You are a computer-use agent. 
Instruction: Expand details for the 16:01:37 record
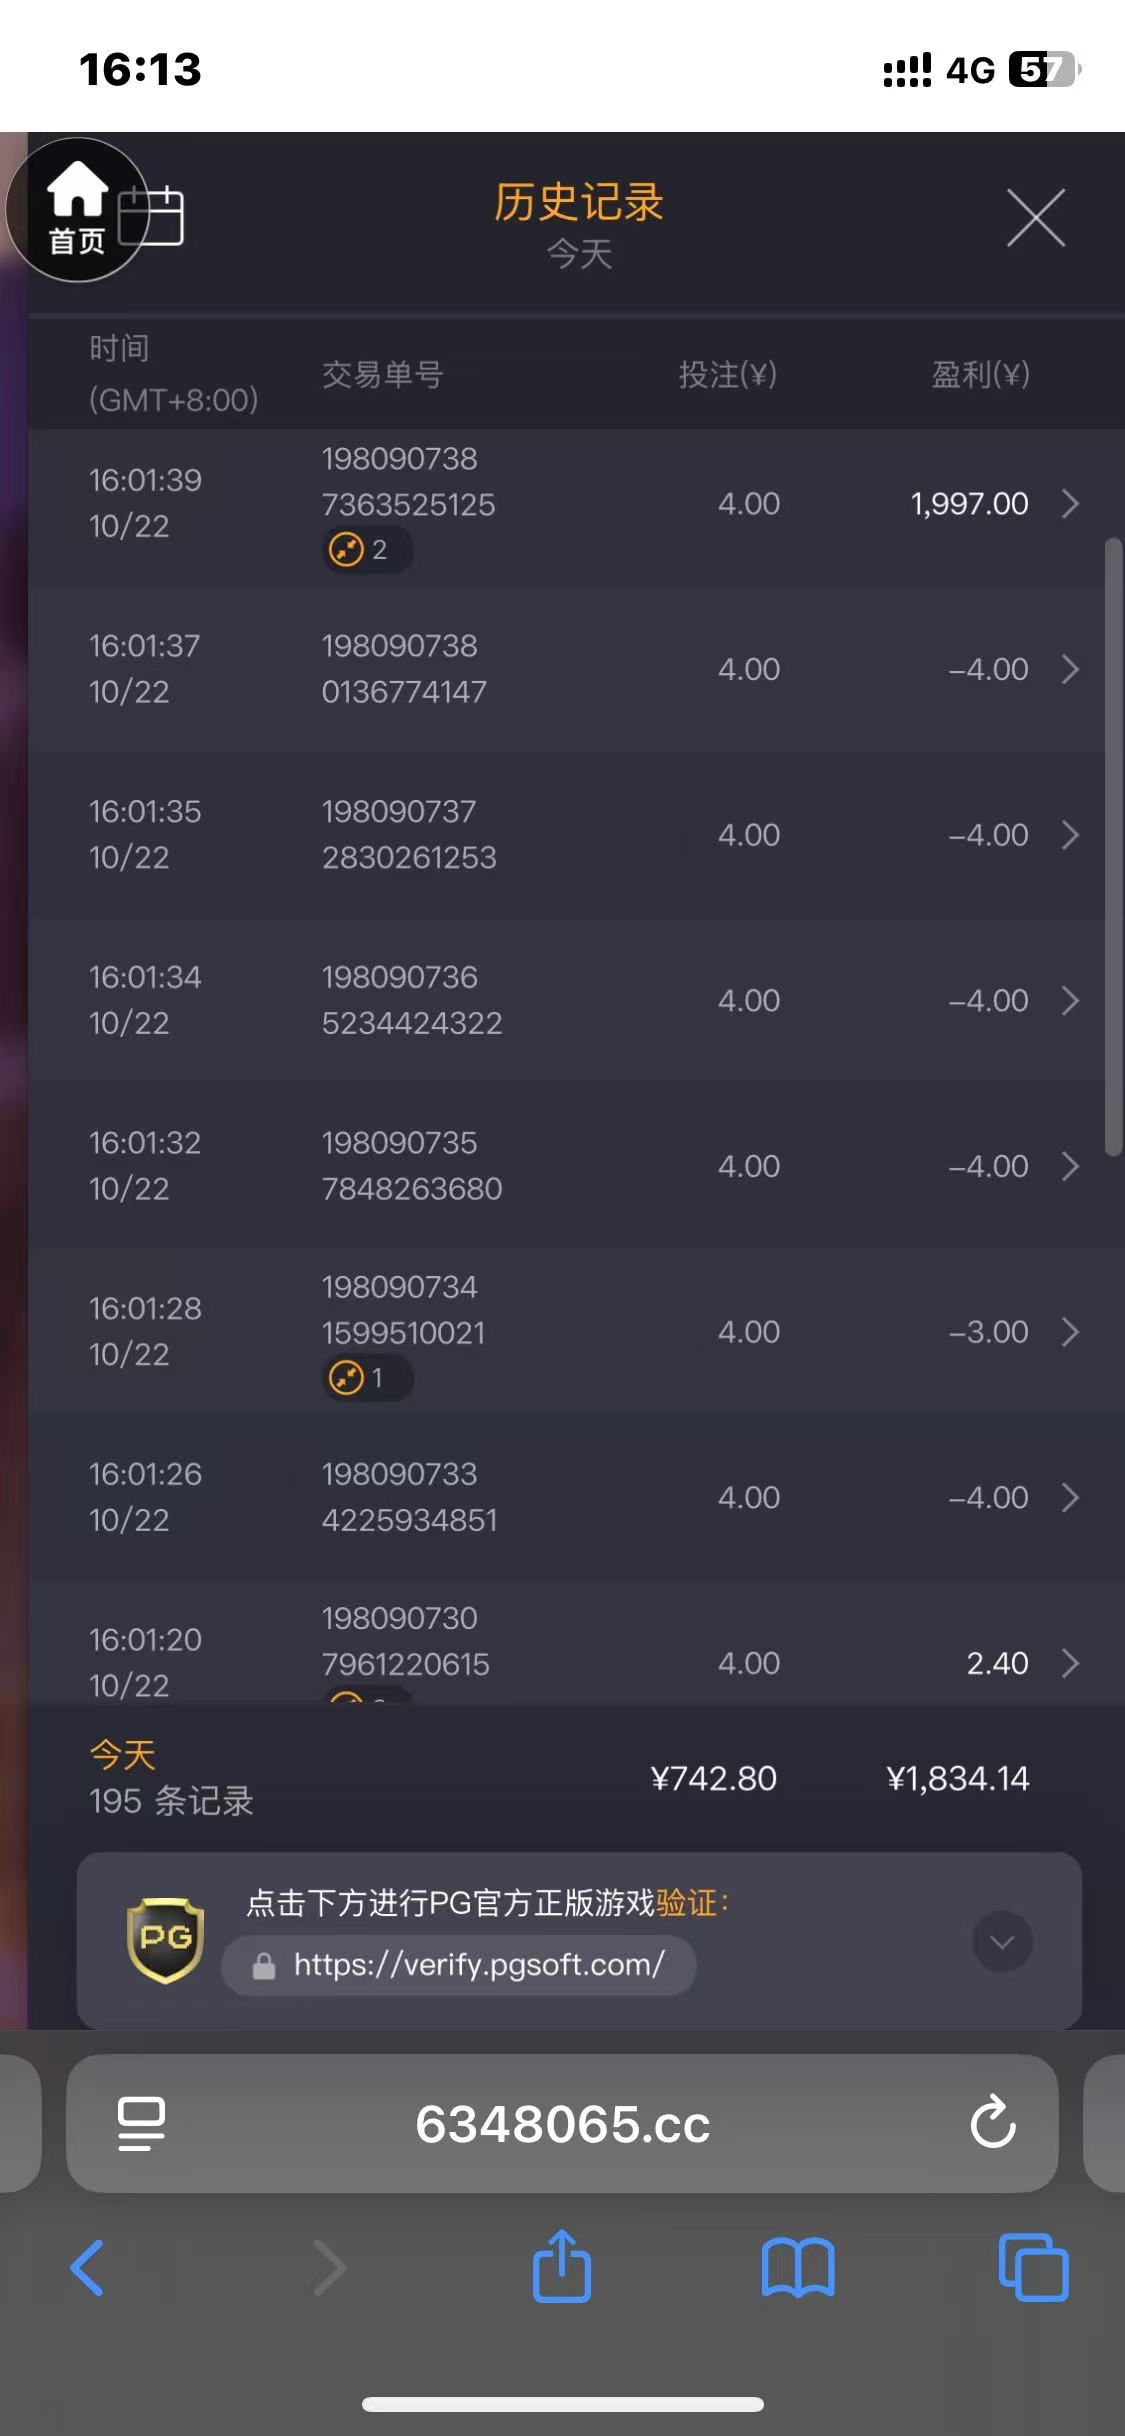point(1070,669)
